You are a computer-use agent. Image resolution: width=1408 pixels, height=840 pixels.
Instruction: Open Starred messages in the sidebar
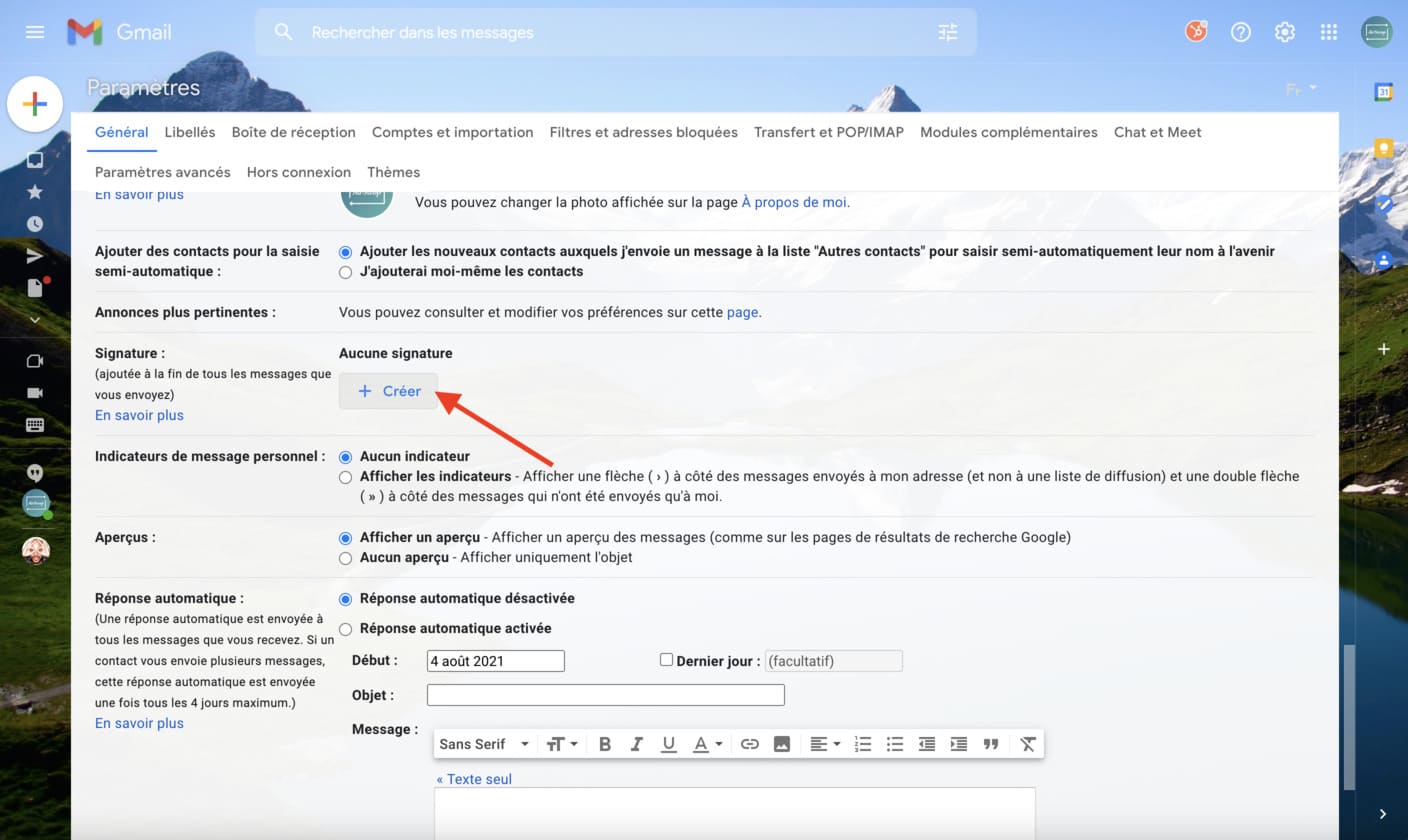(35, 192)
